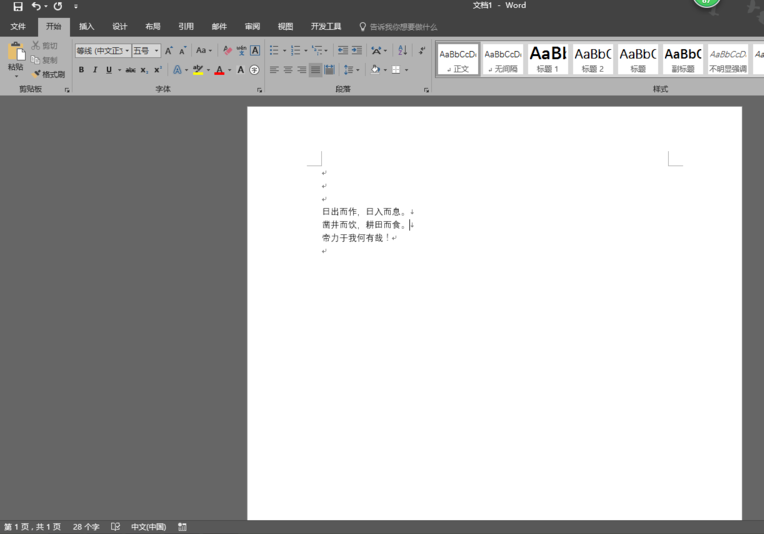764x534 pixels.
Task: Click the character shading A icon
Action: click(241, 70)
